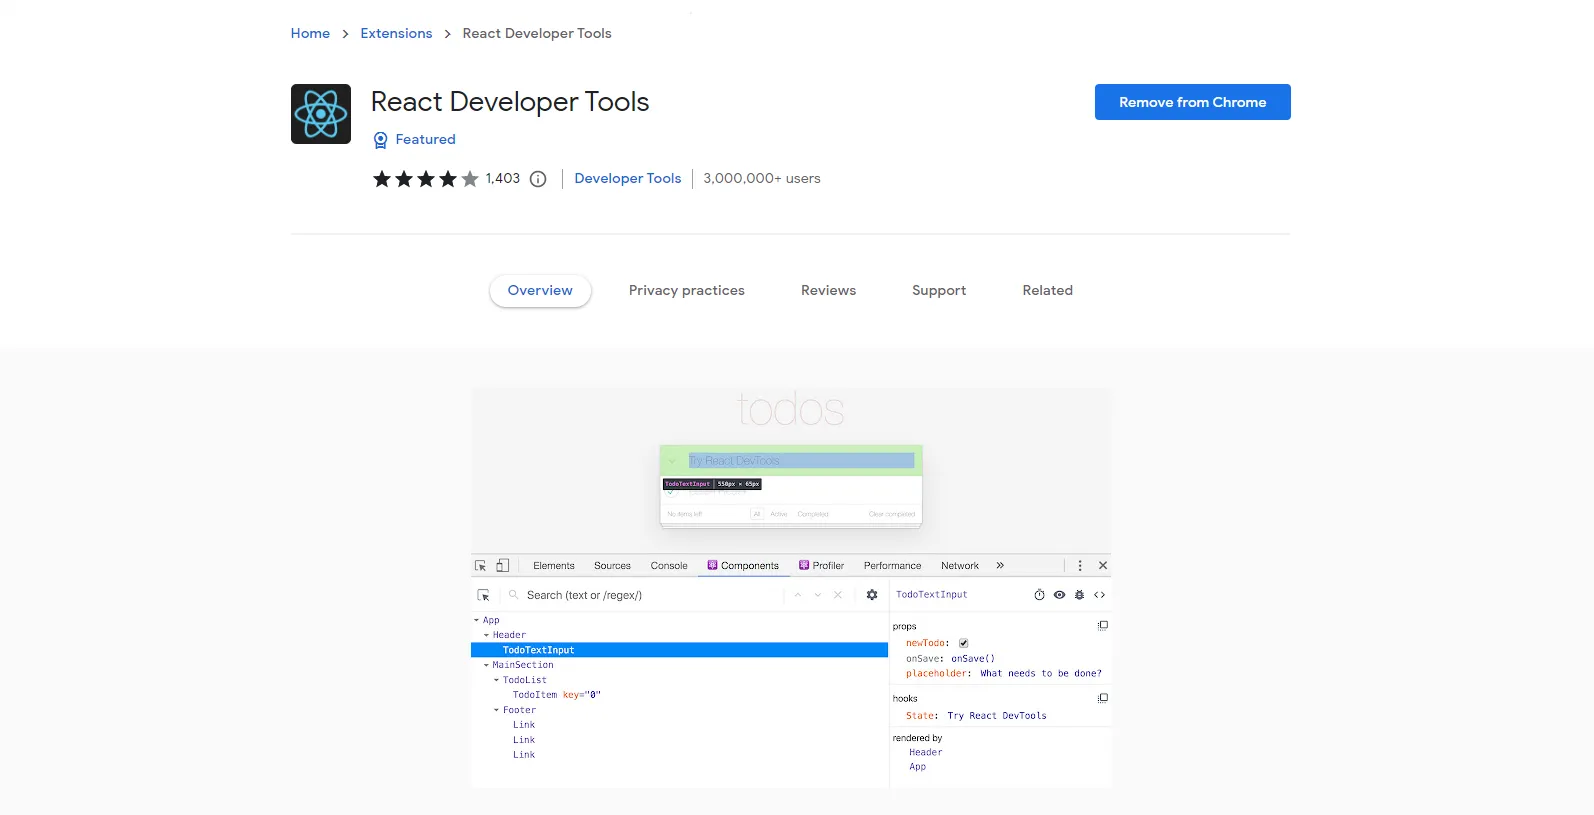Click the onSave() prop value

[x=973, y=659]
